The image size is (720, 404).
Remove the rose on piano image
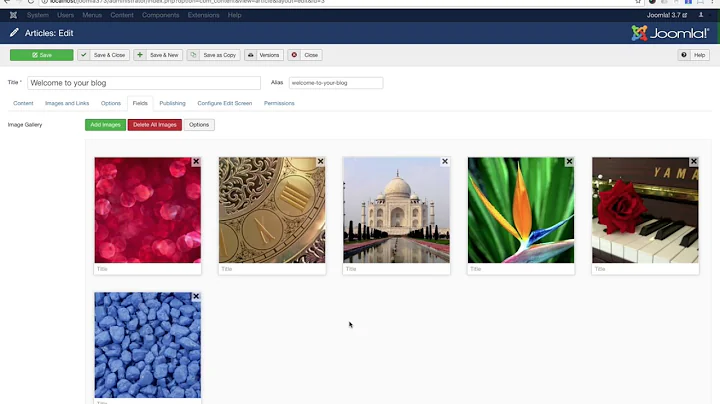(x=694, y=162)
